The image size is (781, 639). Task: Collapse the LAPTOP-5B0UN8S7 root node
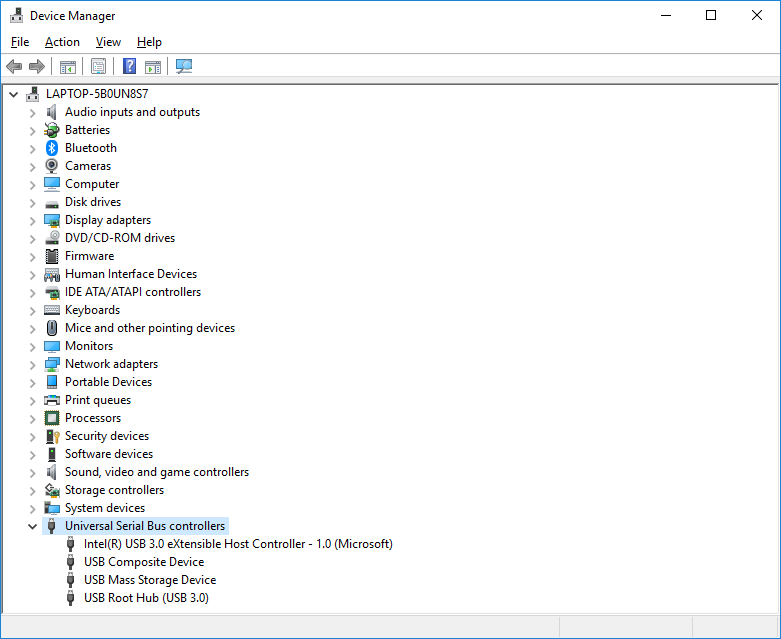[x=13, y=94]
